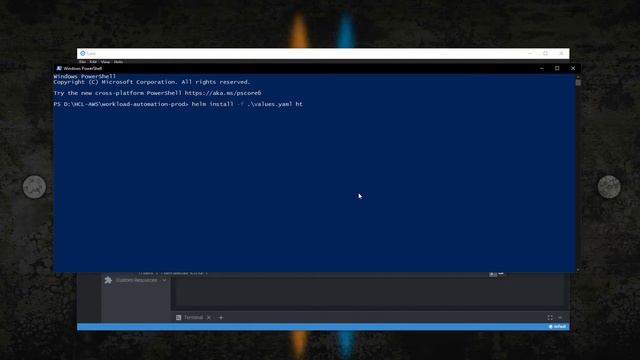The image size is (640, 360).
Task: Collapse the Lens dock panel with arrow
Action: (560, 318)
